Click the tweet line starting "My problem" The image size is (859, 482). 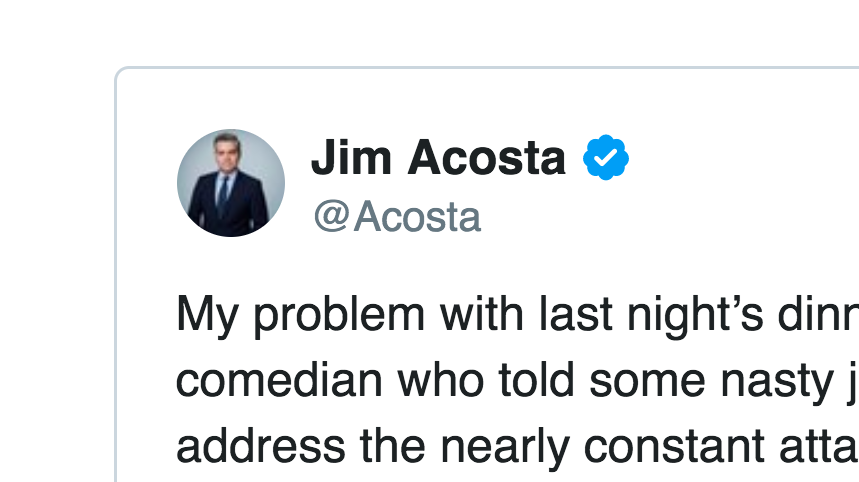[x=516, y=316]
